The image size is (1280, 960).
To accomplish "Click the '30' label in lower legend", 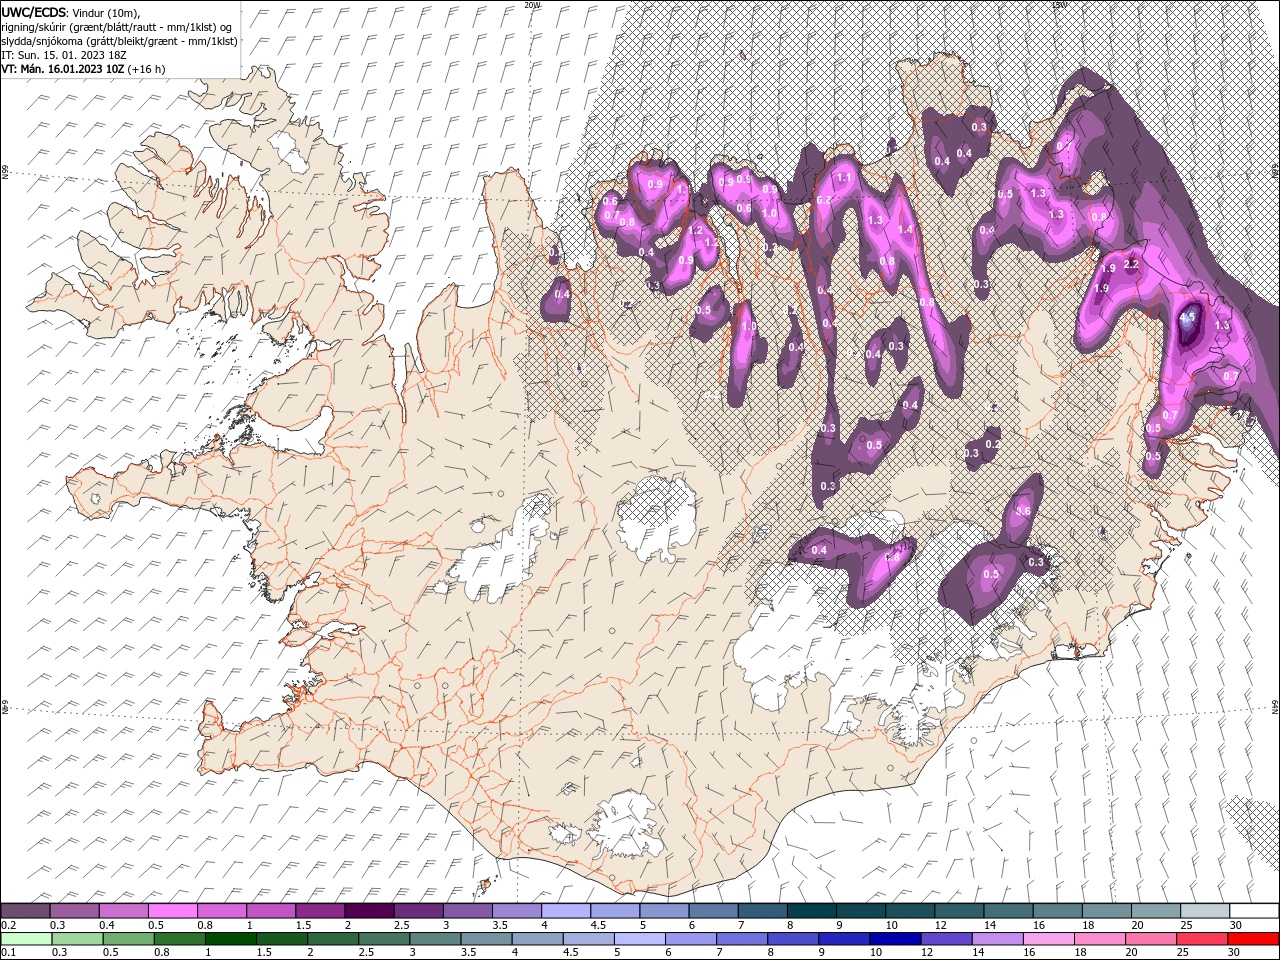I will (1233, 953).
